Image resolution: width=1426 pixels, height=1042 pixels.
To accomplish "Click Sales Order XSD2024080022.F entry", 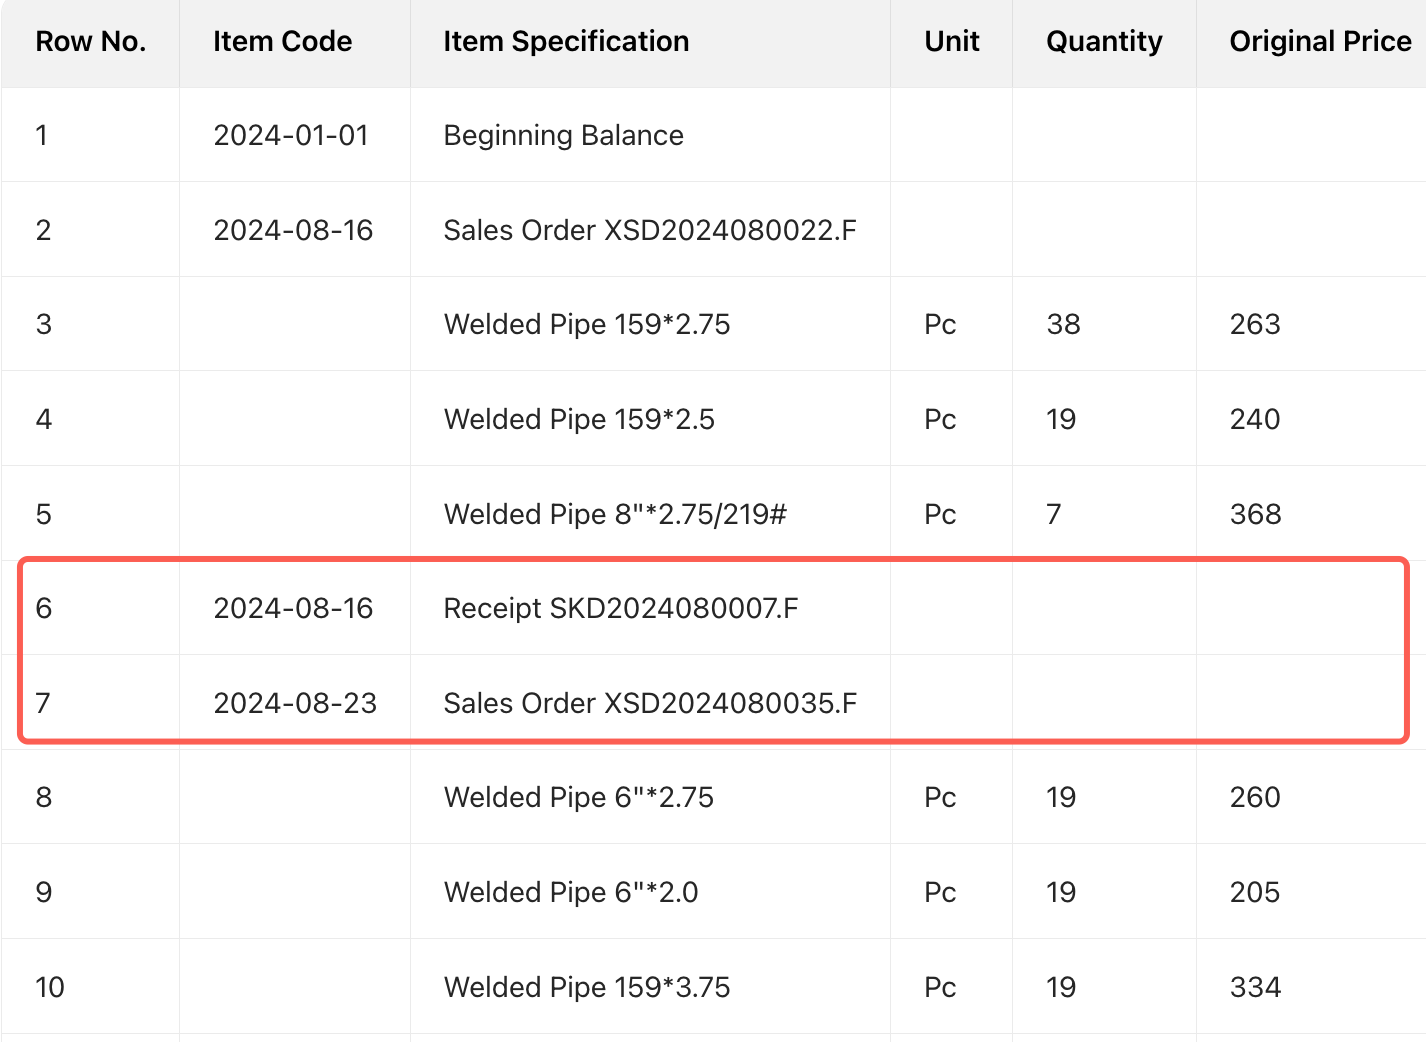I will click(650, 231).
